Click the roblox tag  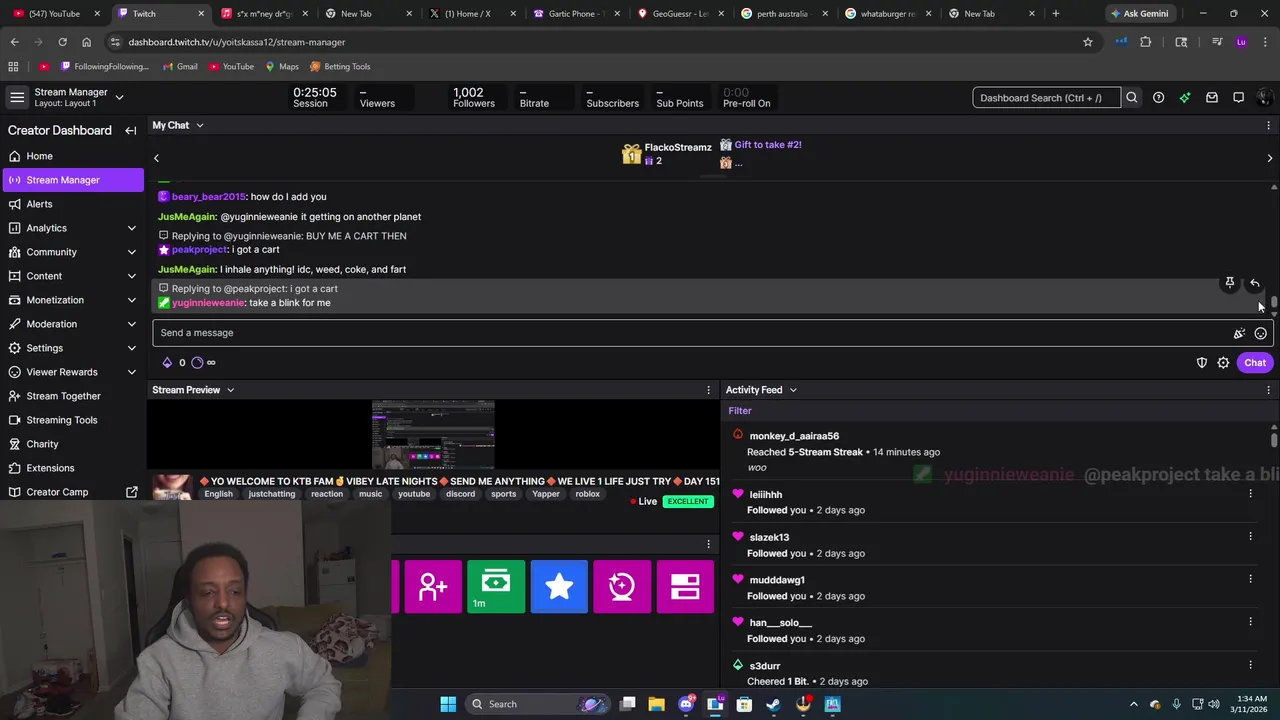[x=588, y=494]
